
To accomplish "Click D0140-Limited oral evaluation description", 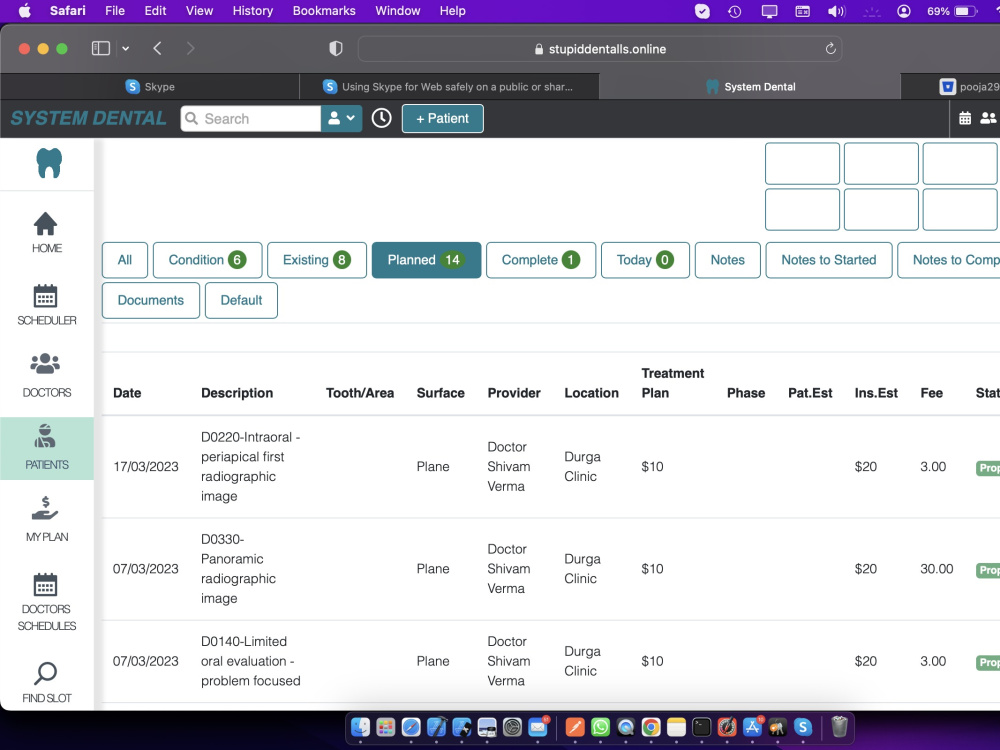I will [250, 661].
